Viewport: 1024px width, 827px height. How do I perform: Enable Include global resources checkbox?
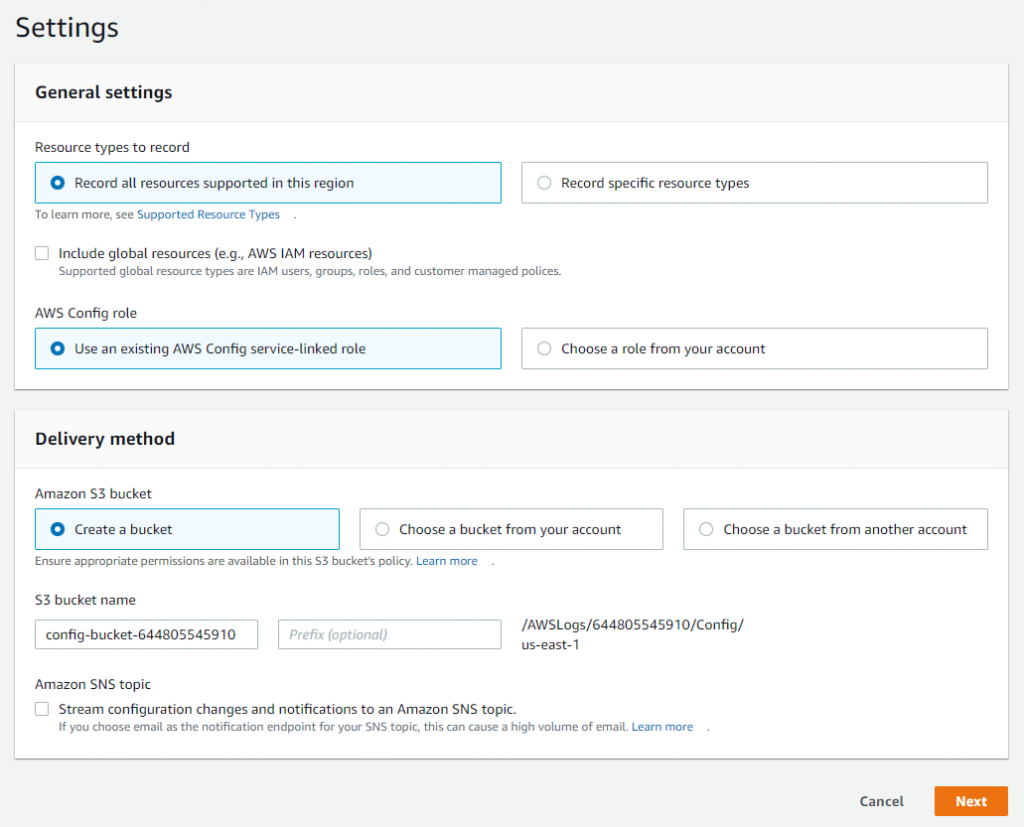coord(42,254)
